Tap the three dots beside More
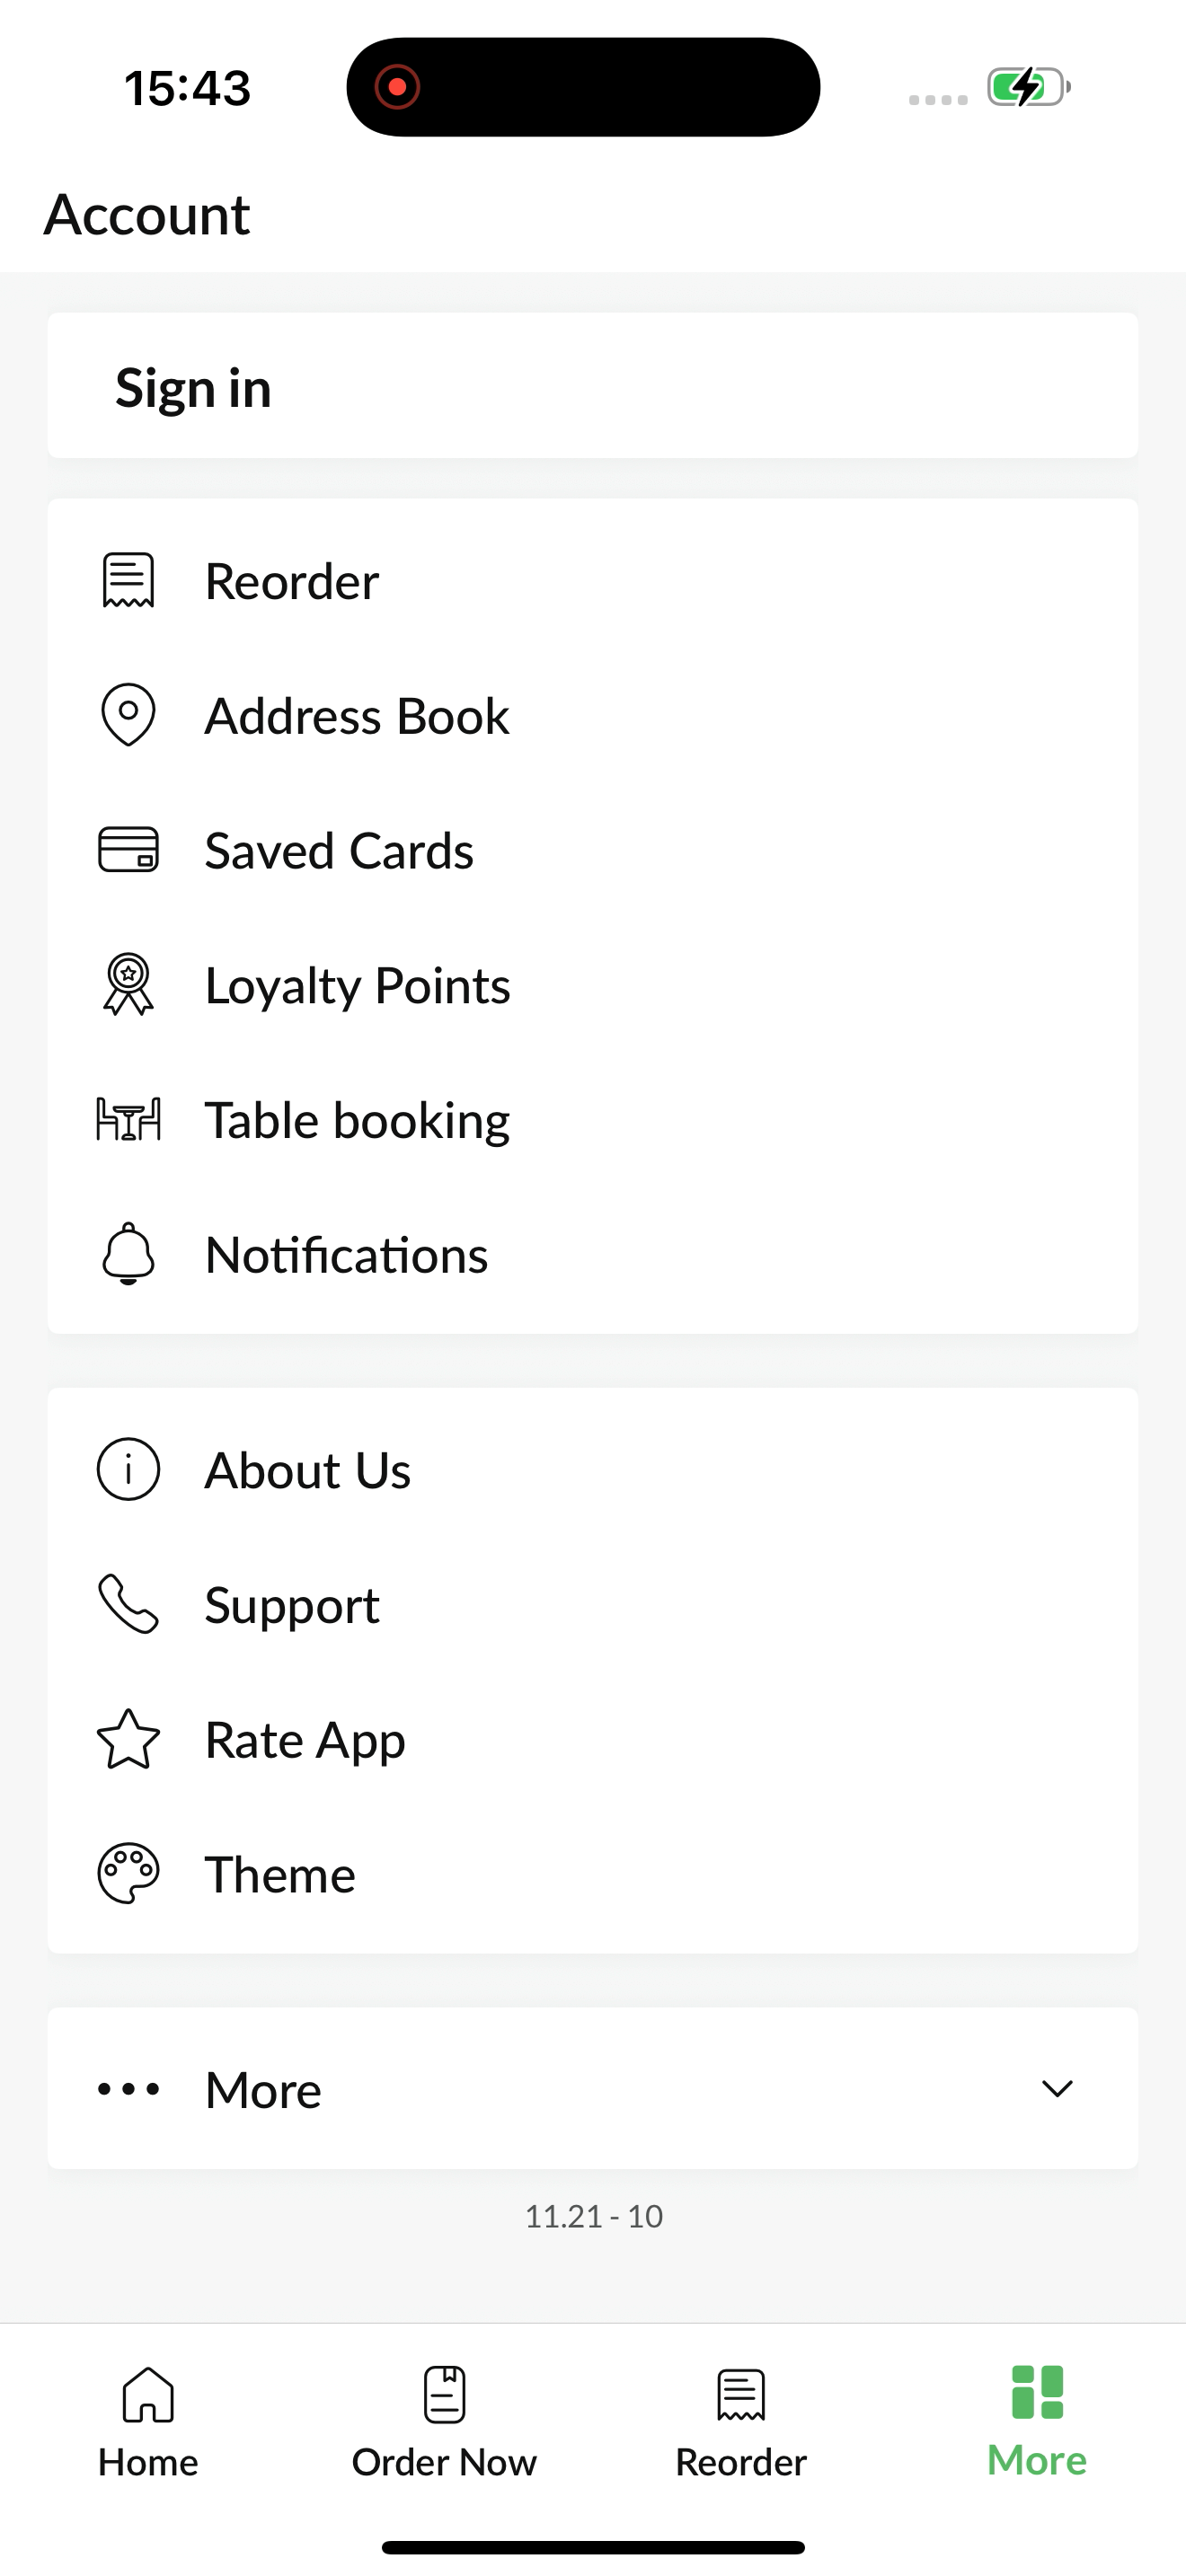The image size is (1186, 2576). (128, 2089)
